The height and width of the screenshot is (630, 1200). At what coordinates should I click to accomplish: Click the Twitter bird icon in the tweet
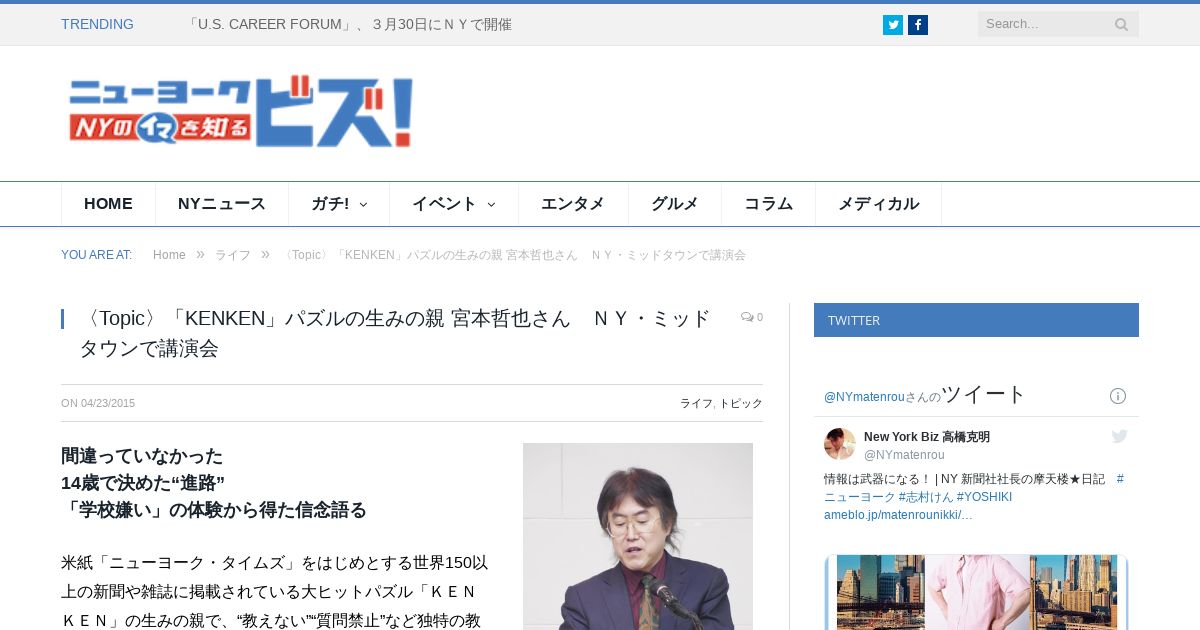pos(1119,436)
